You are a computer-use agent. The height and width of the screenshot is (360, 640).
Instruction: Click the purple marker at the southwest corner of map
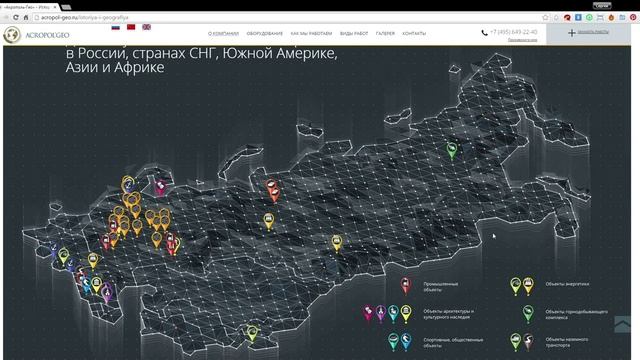click(x=107, y=292)
